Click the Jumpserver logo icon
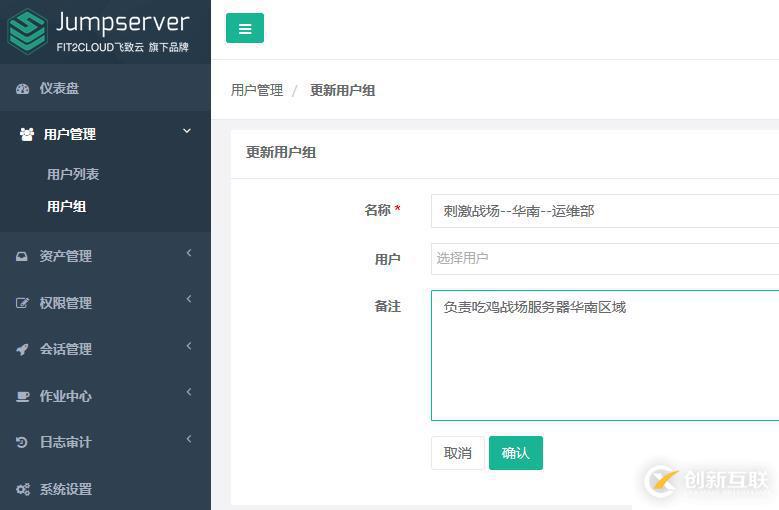Image resolution: width=779 pixels, height=510 pixels. click(x=28, y=31)
